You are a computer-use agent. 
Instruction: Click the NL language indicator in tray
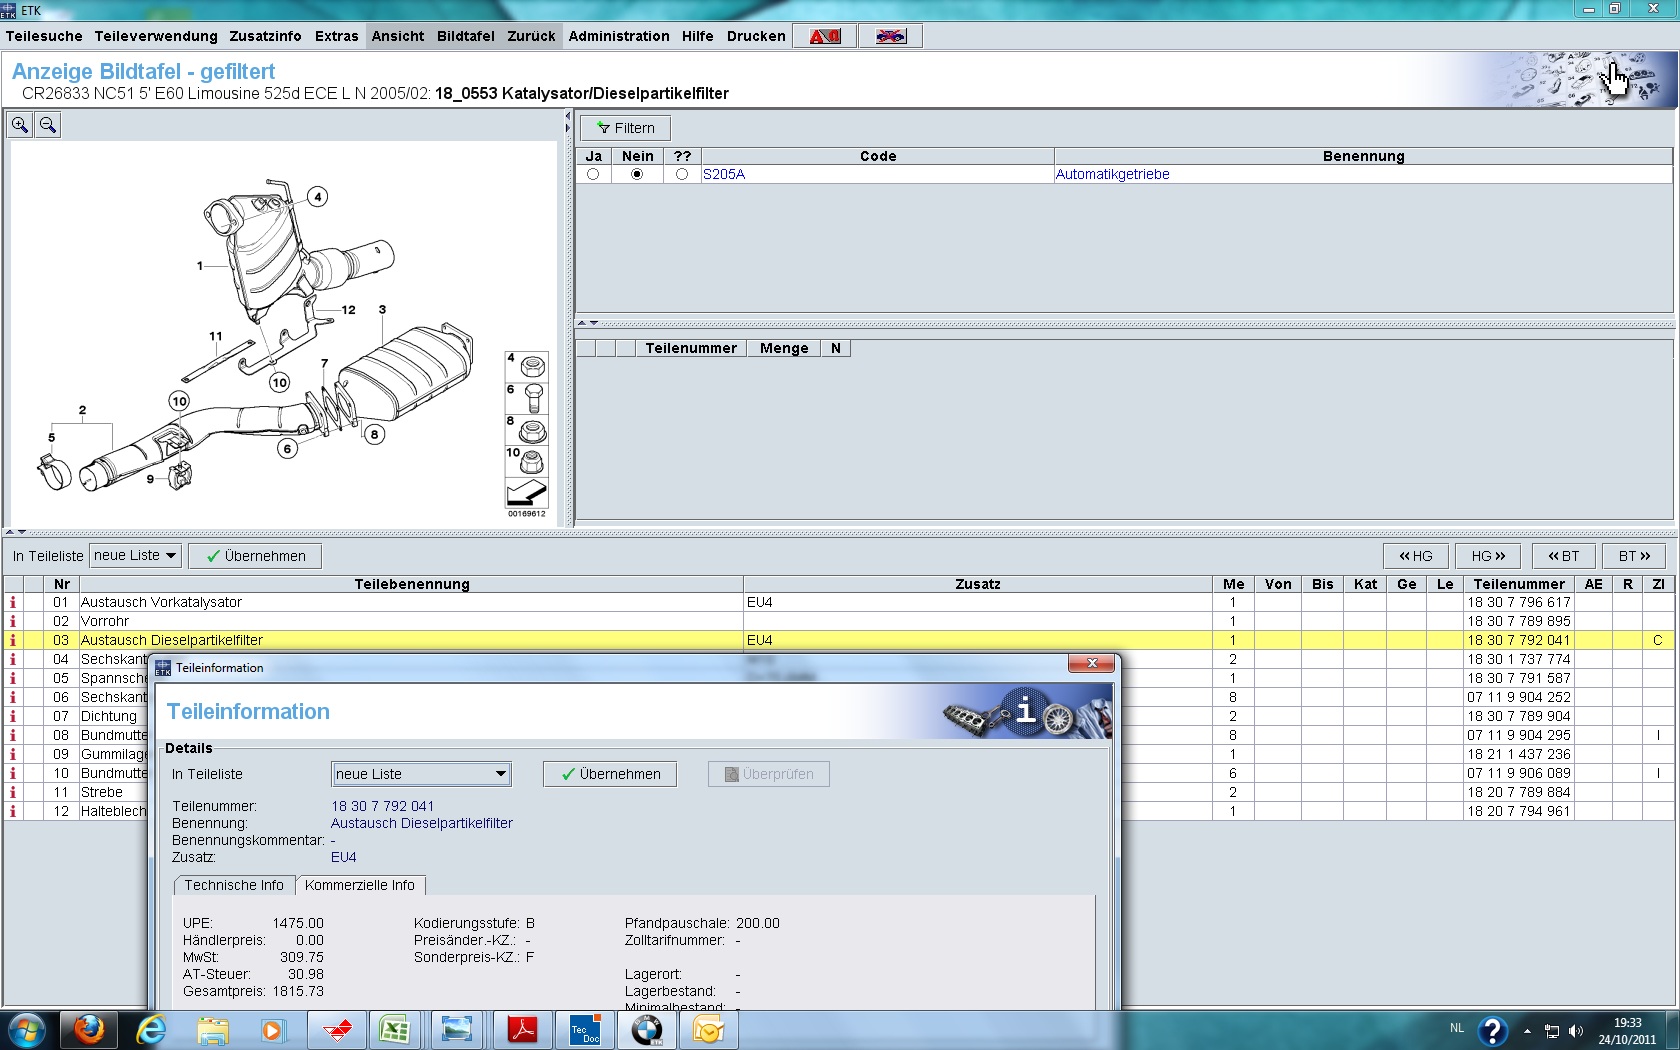[x=1456, y=1028]
